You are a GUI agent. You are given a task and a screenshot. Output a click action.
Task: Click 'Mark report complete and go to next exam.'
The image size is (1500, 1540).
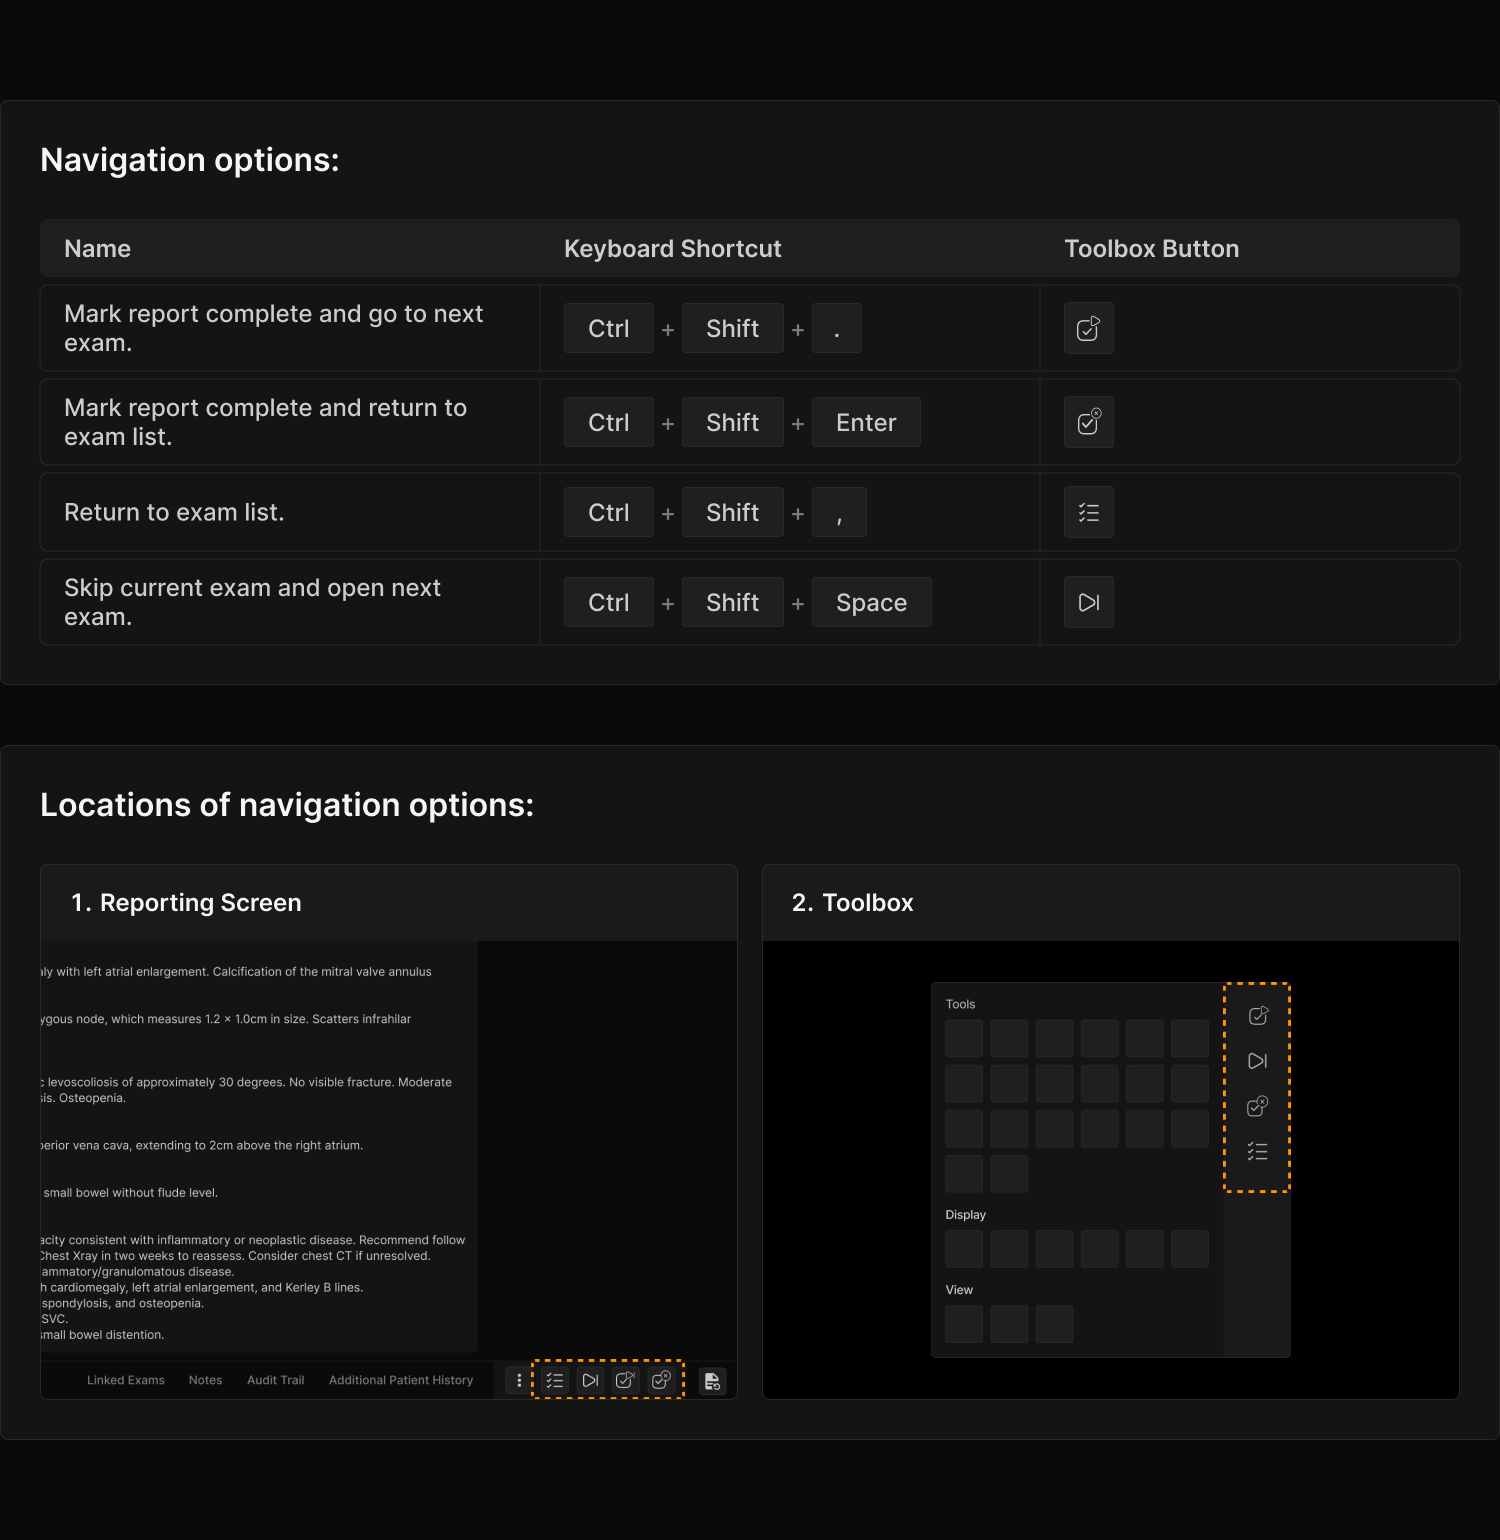[273, 328]
